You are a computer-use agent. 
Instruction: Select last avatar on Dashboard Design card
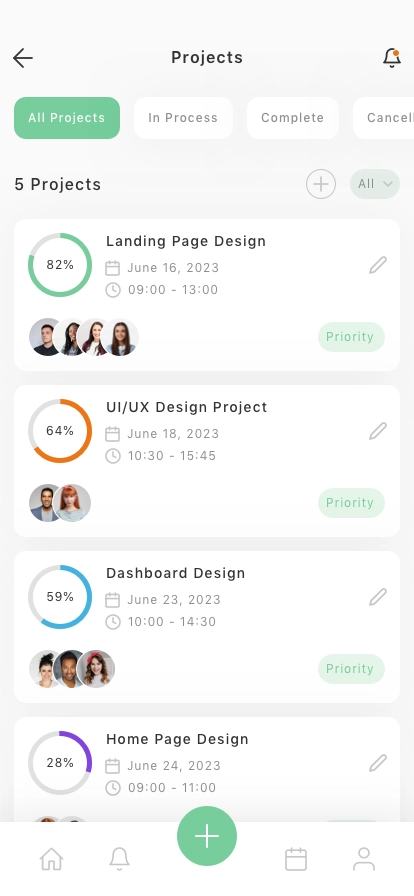pos(96,669)
